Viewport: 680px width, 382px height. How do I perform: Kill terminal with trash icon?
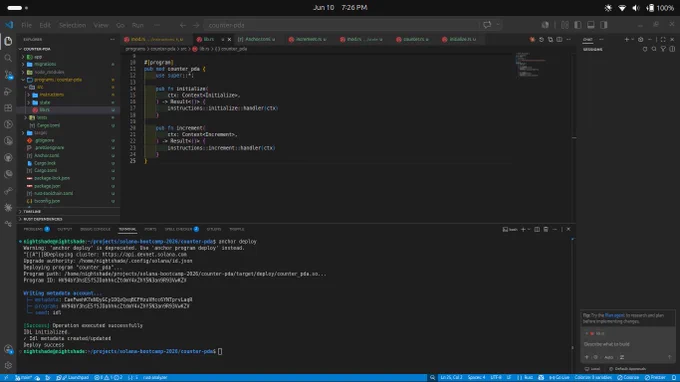(x=546, y=229)
